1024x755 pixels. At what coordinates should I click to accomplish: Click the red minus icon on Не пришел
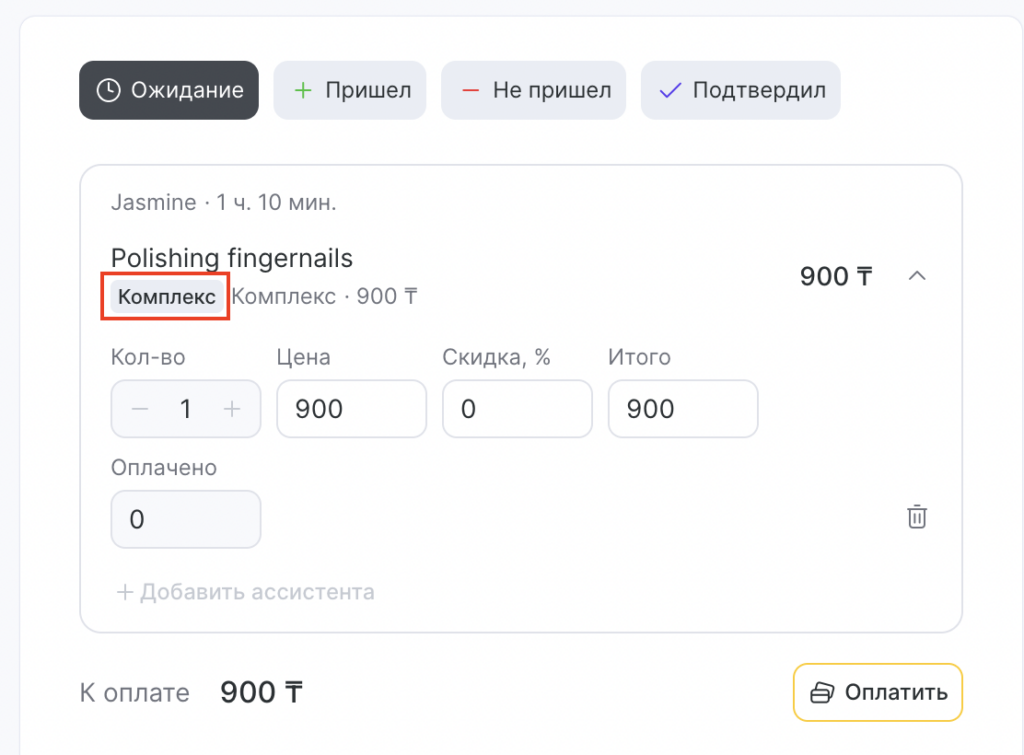[x=470, y=90]
